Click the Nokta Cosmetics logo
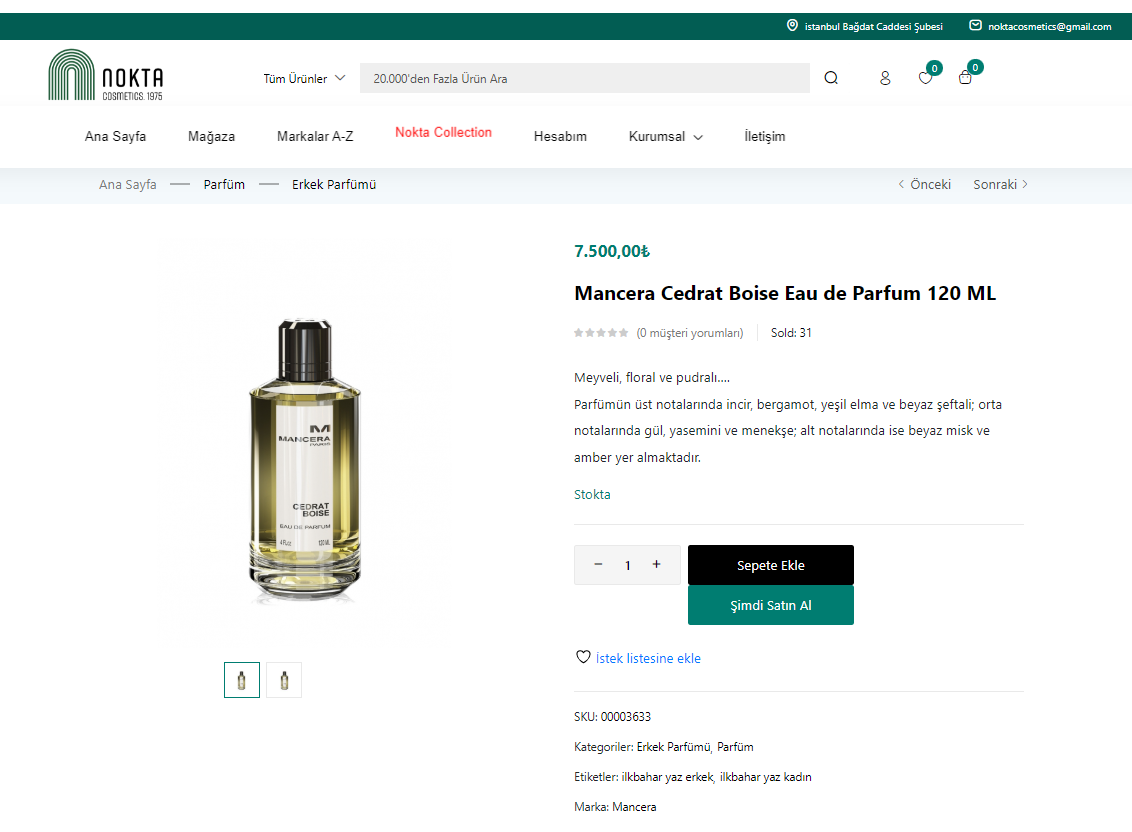The width and height of the screenshot is (1132, 832). coord(106,75)
